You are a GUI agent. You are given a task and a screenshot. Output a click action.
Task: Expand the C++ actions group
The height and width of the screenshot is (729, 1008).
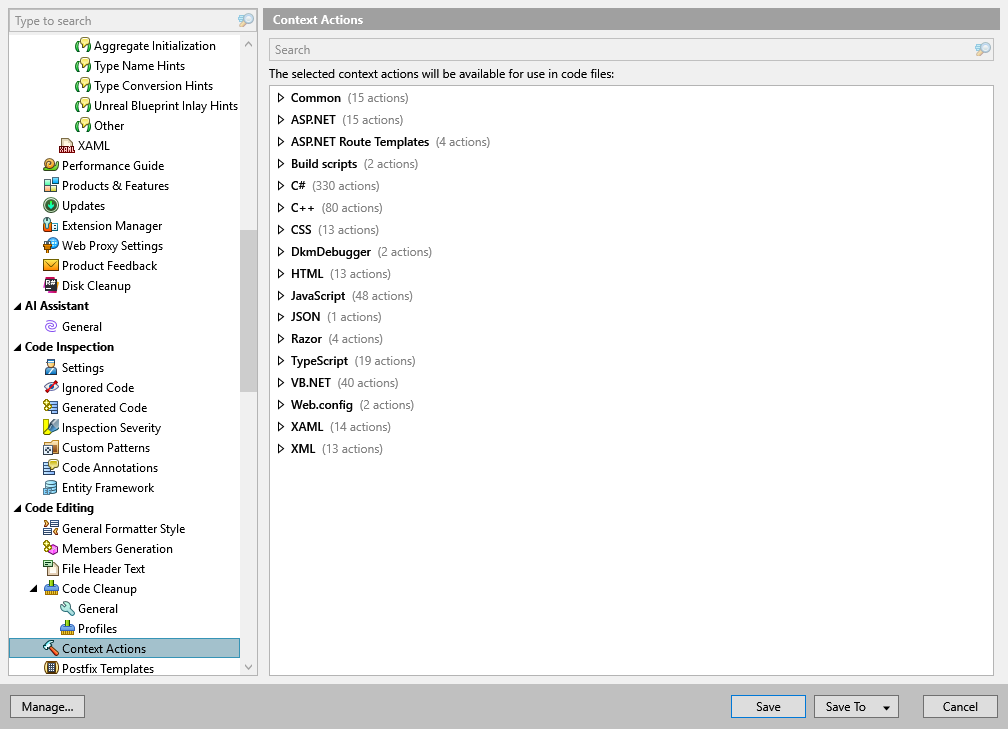280,208
